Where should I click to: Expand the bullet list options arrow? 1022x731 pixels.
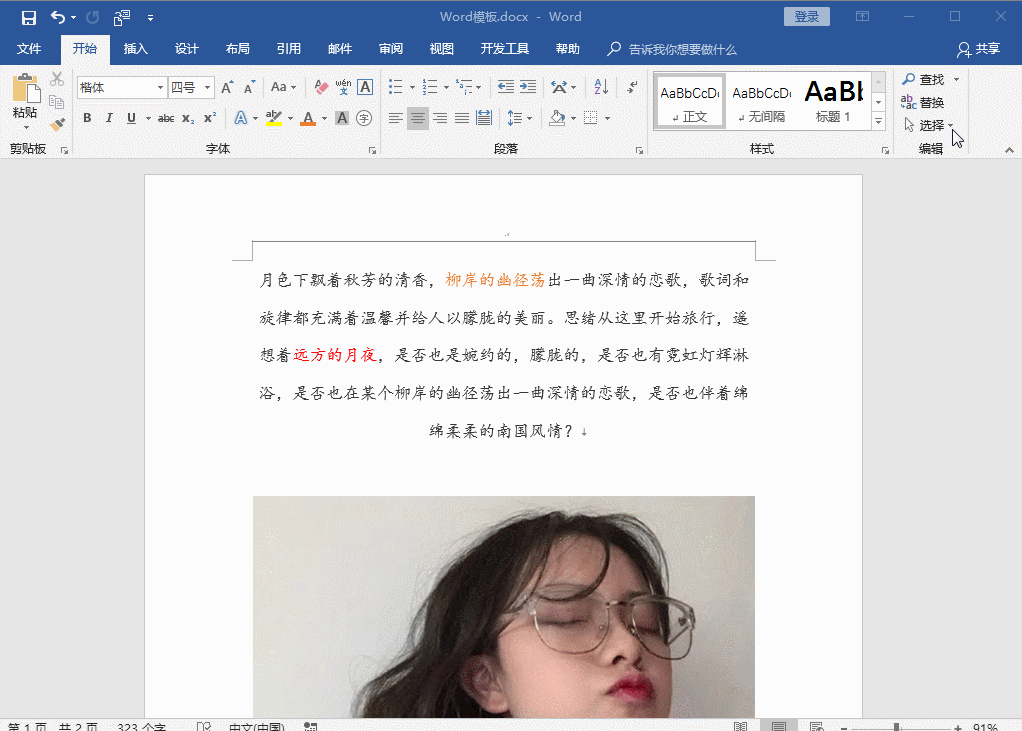click(x=412, y=87)
